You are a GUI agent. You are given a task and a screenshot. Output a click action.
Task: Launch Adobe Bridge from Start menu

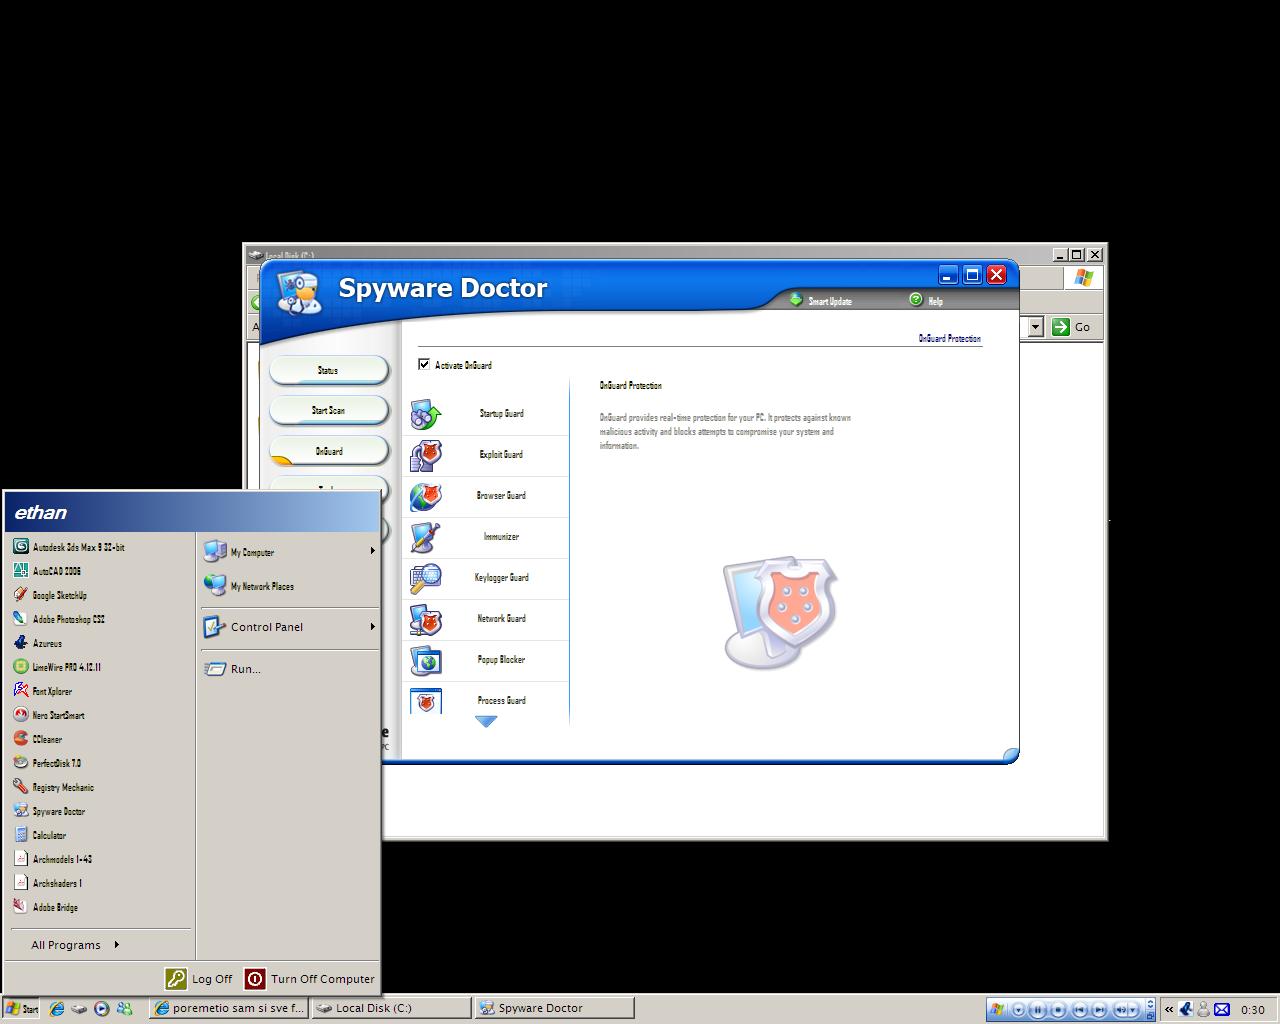[x=100, y=907]
